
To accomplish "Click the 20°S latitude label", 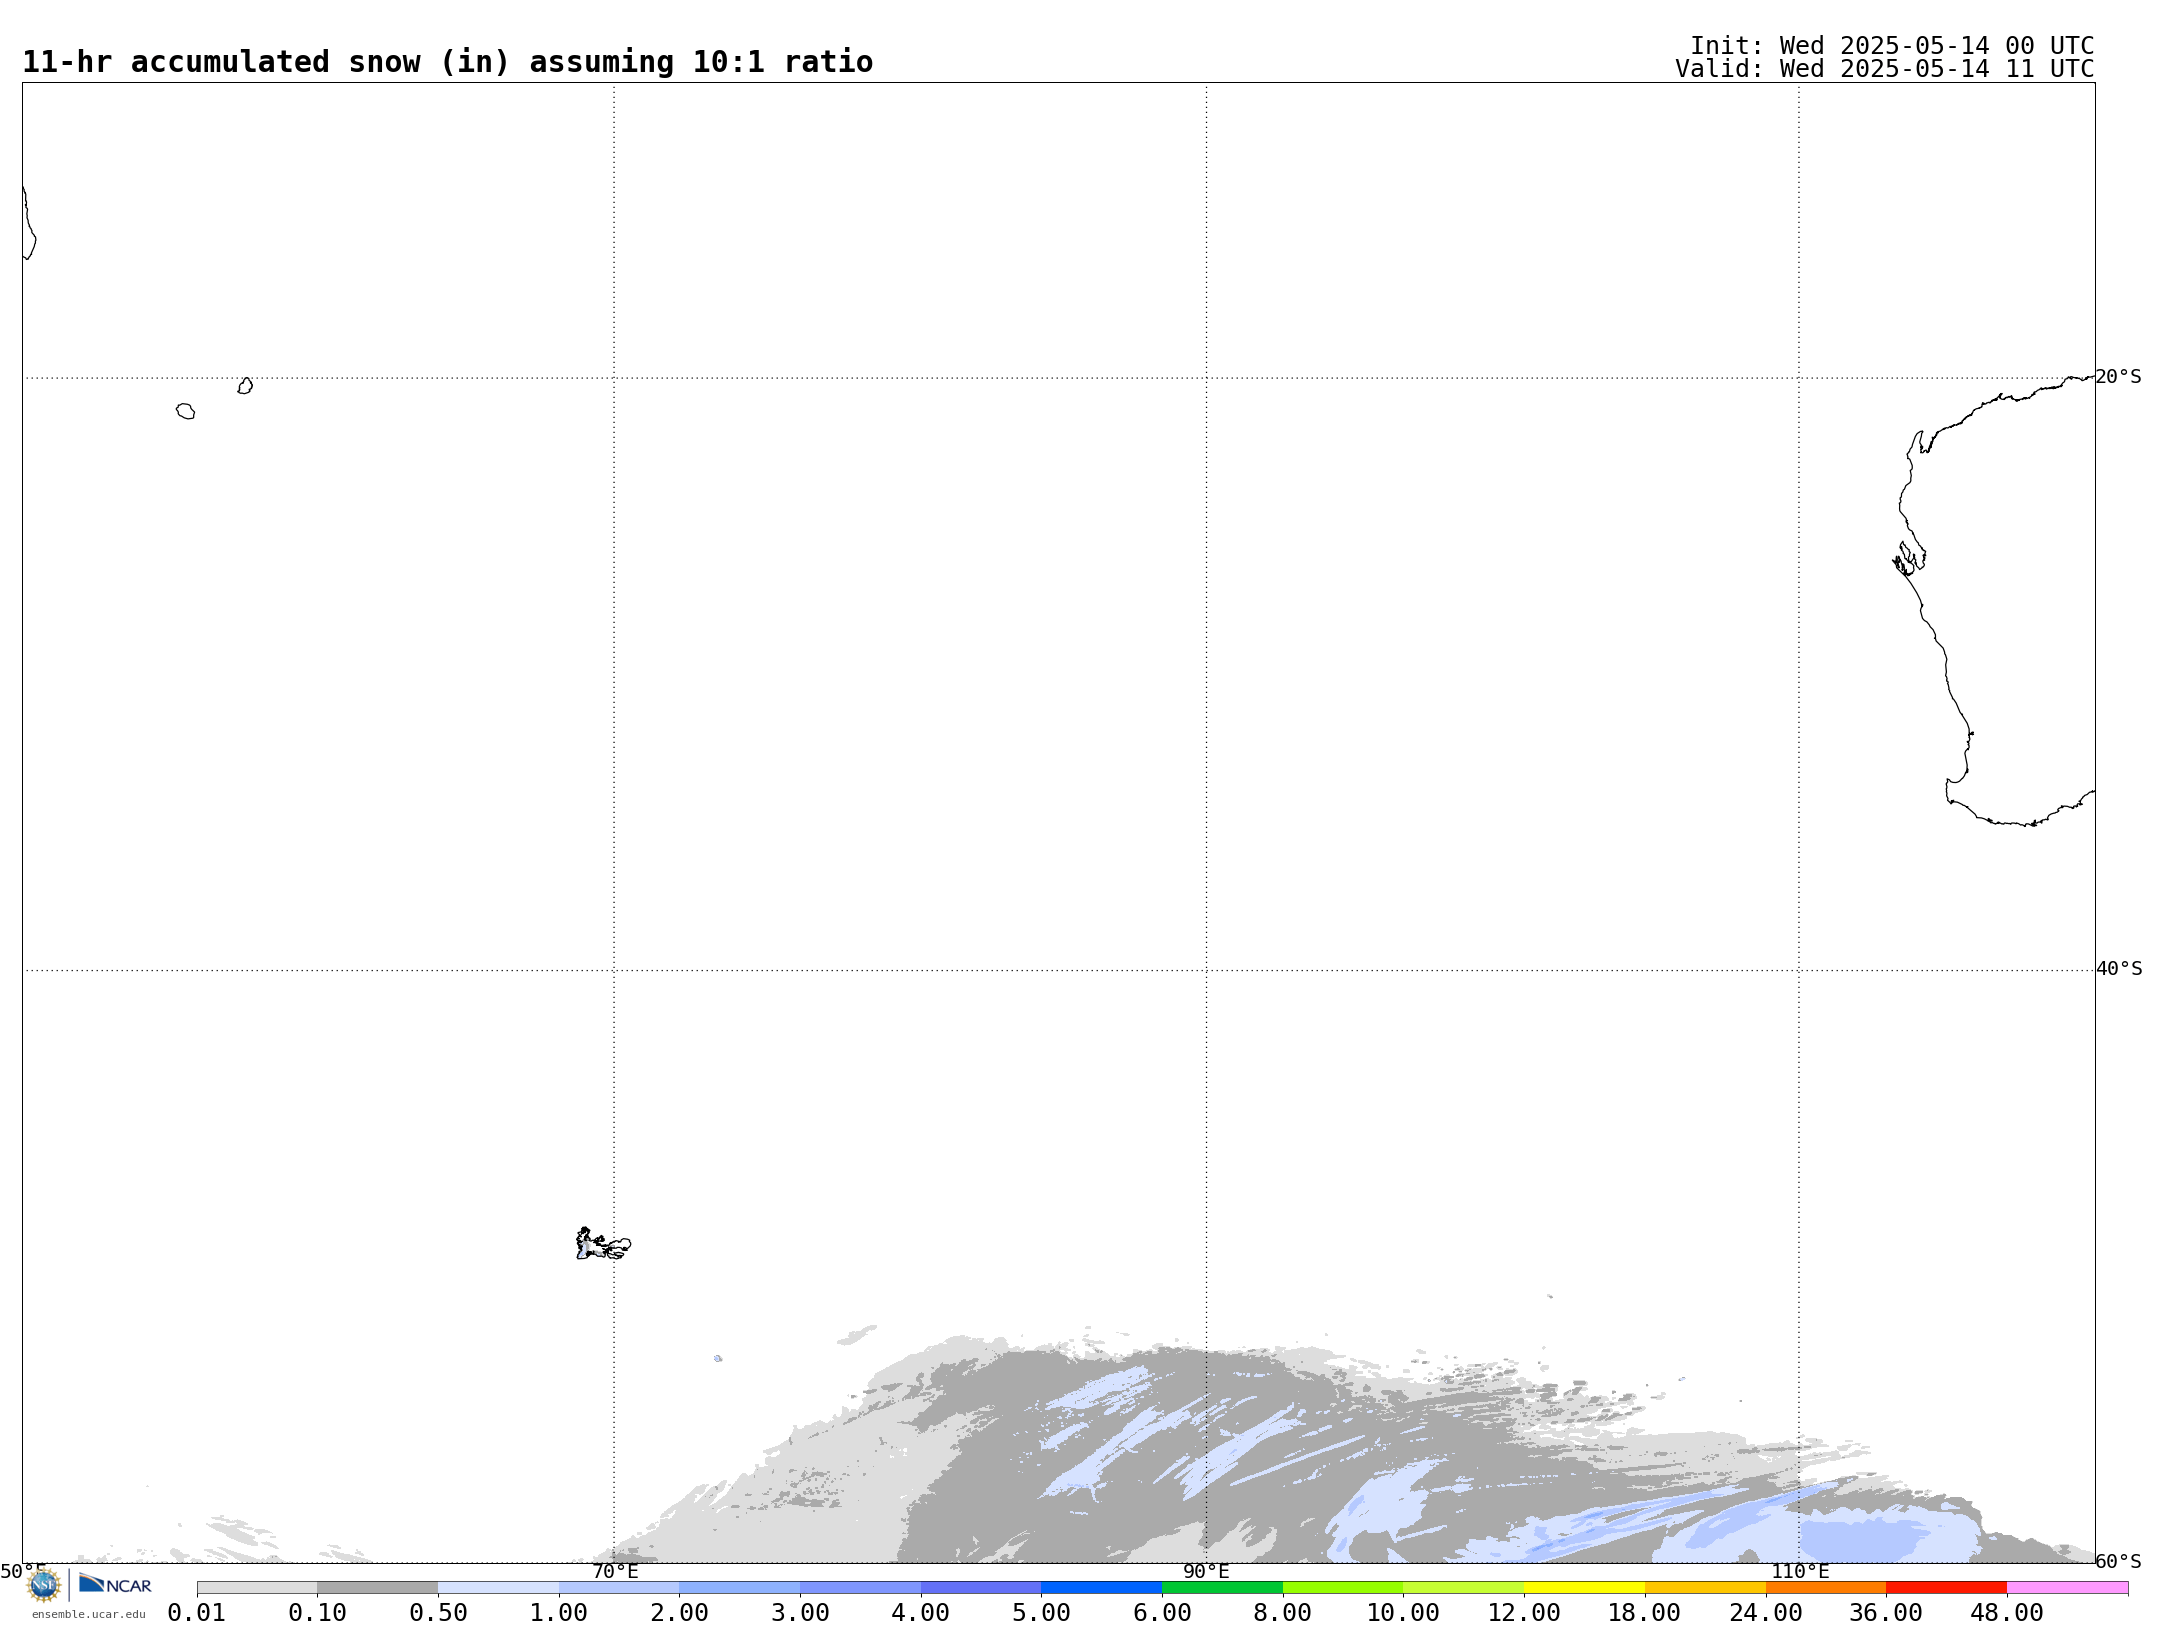I will click(2118, 377).
